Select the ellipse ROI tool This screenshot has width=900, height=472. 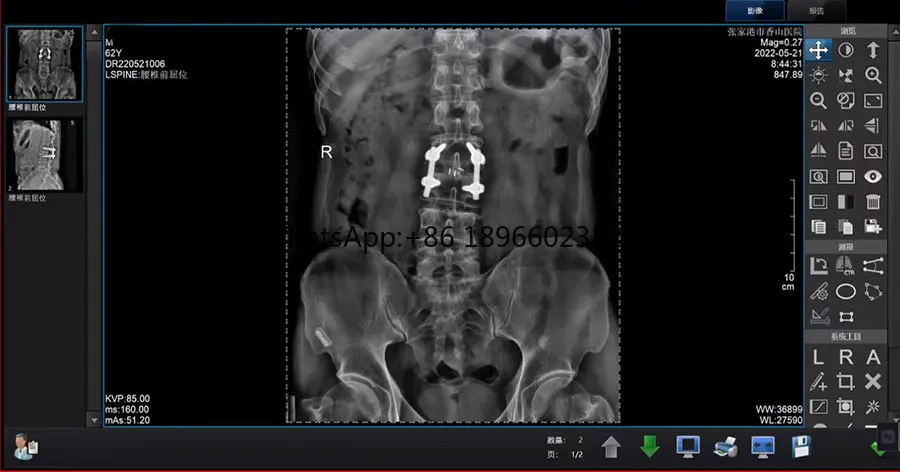pos(845,291)
